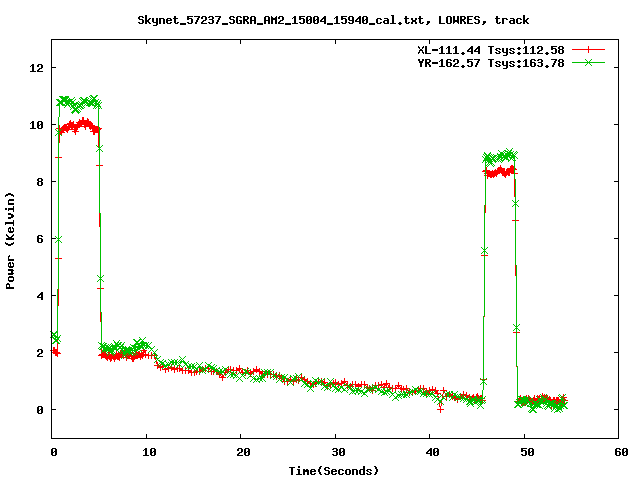Click legend entry YR-162.57 Tsys:163.78
Viewport: 640px width, 480px height.
point(491,63)
